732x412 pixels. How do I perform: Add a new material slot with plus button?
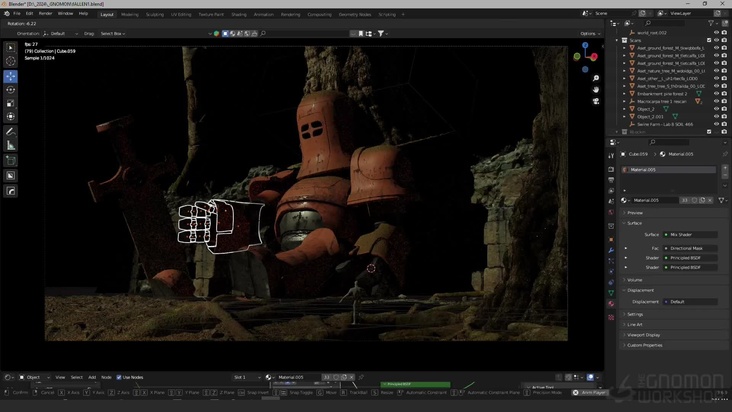[725, 168]
